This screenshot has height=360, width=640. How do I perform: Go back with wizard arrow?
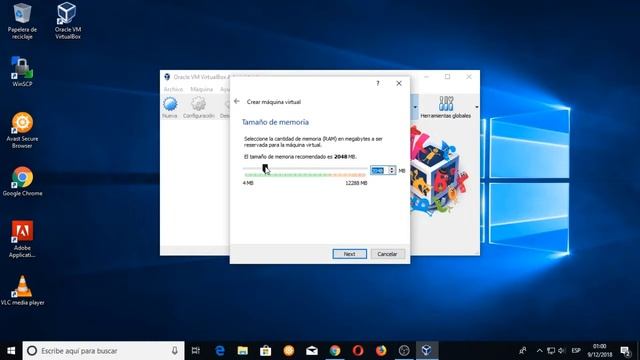click(237, 101)
